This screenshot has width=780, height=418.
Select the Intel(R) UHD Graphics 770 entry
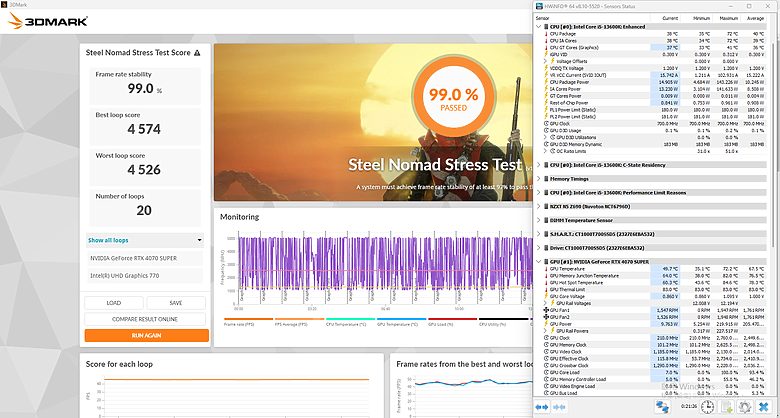pyautogui.click(x=145, y=276)
